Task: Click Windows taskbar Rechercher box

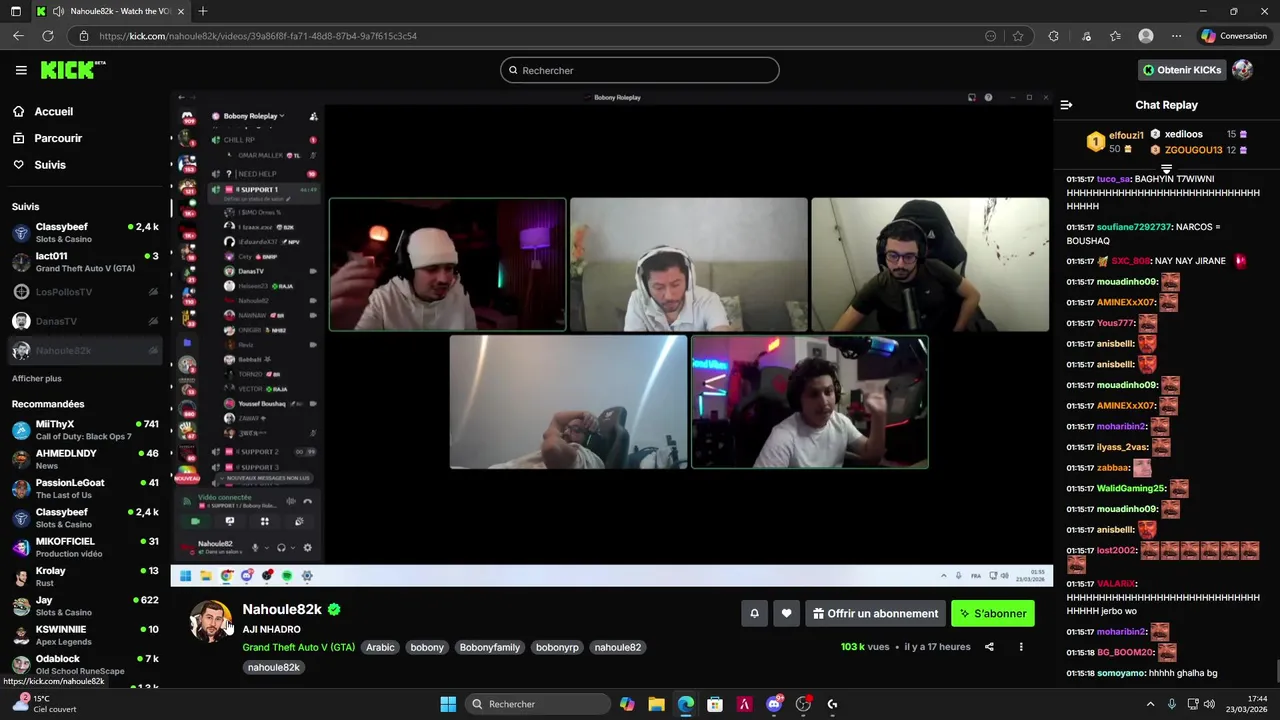Action: coord(538,704)
